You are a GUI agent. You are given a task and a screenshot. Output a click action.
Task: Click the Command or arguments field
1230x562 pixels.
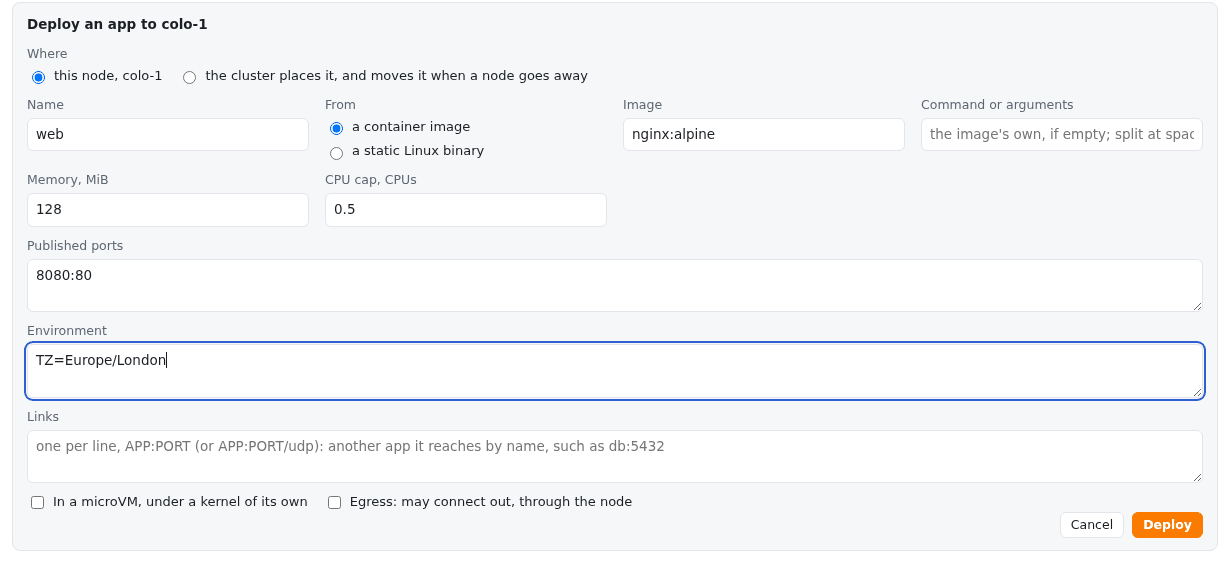click(1062, 134)
